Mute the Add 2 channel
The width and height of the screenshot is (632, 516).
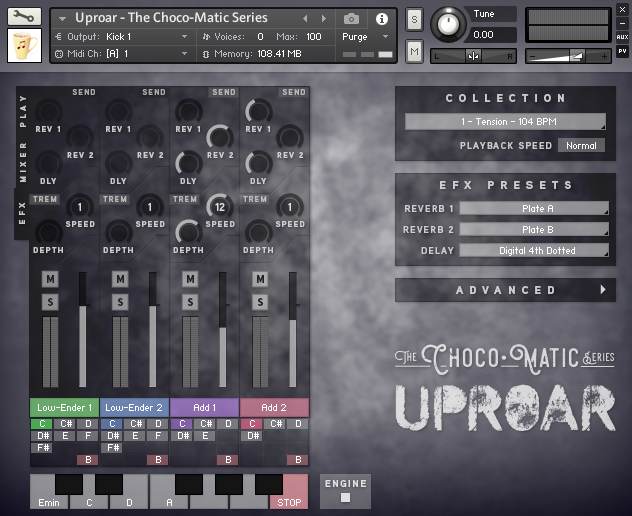(260, 279)
